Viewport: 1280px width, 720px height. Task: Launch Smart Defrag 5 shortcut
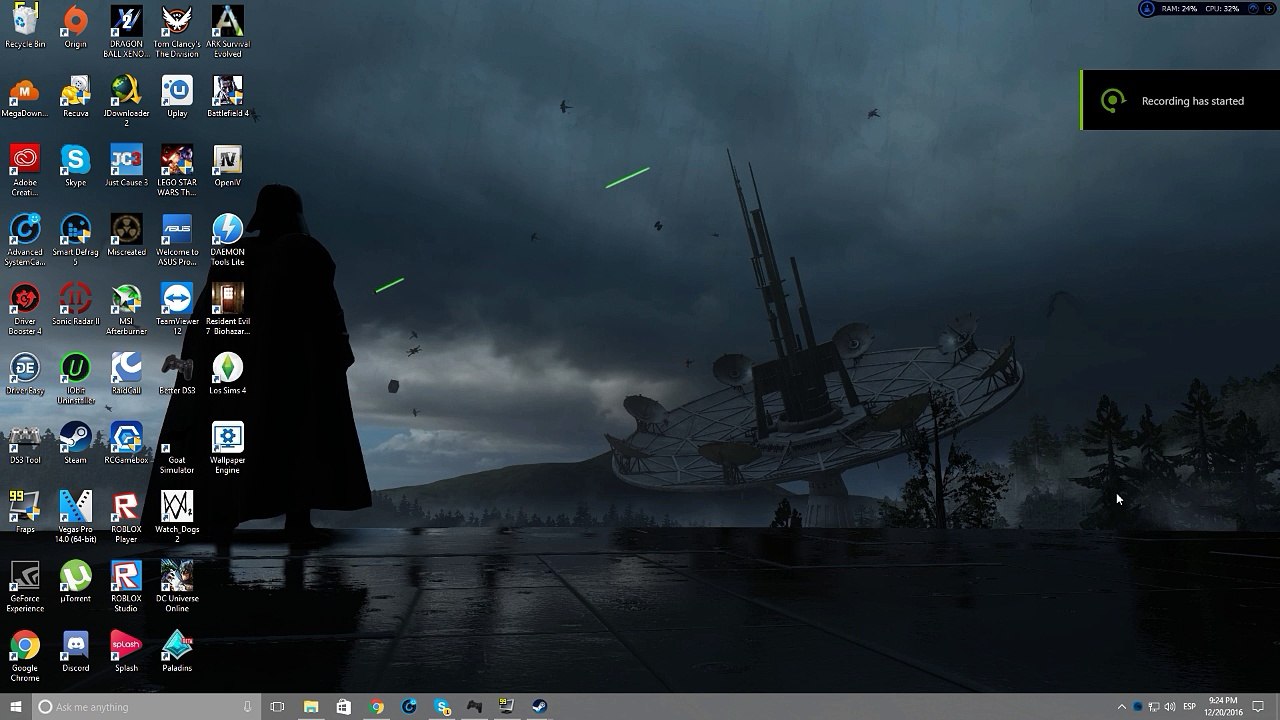point(75,240)
